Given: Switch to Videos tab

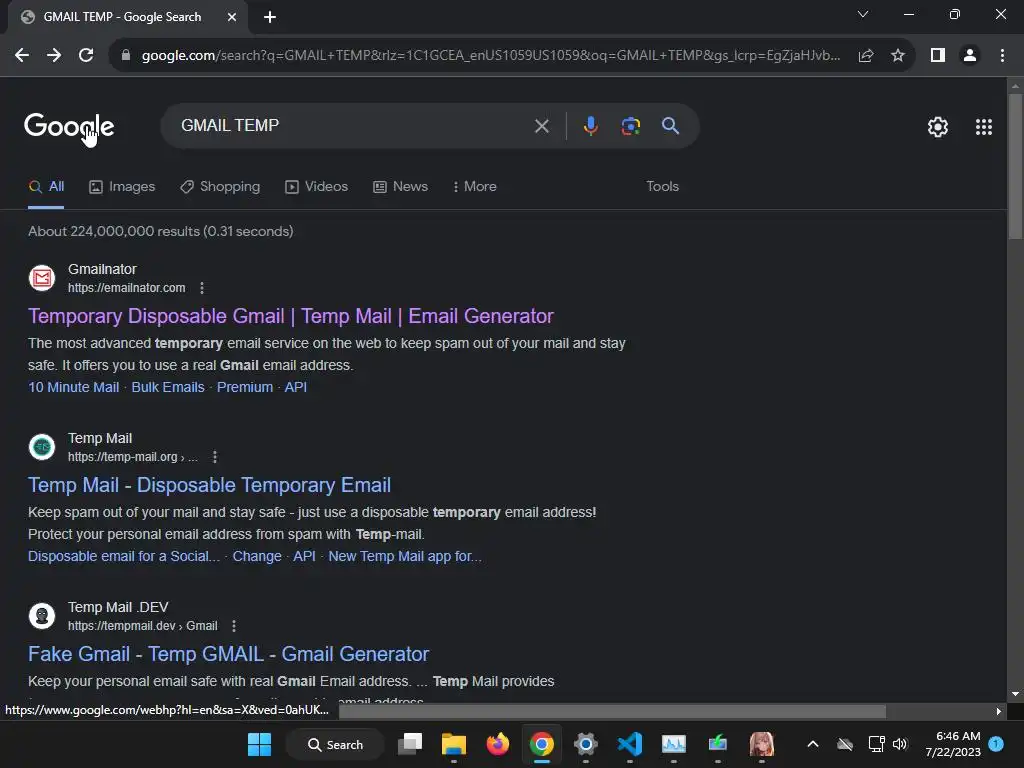Looking at the screenshot, I should 316,187.
